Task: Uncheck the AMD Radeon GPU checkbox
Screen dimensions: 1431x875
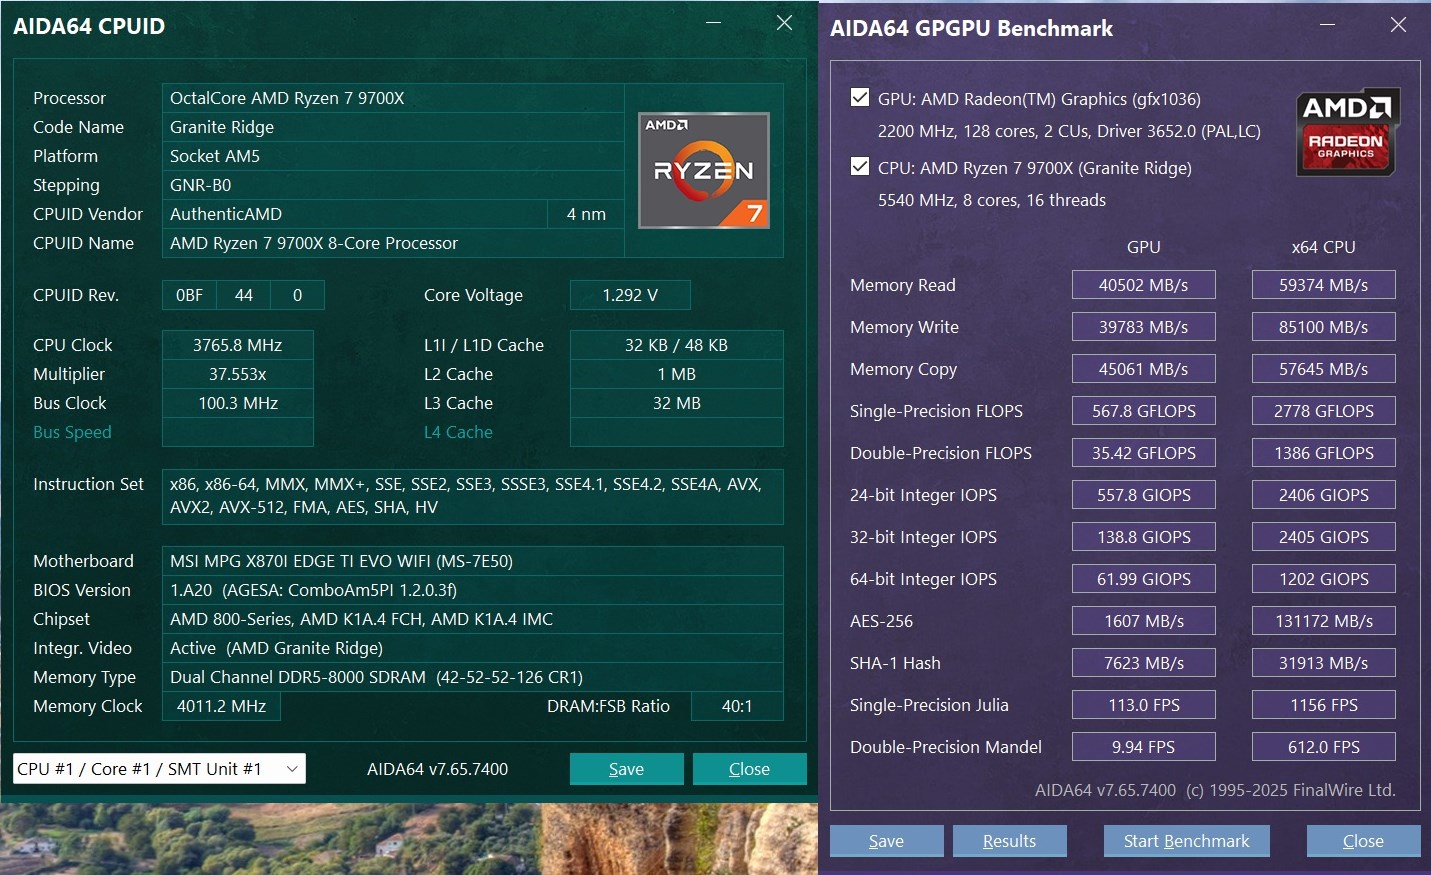Action: 859,98
